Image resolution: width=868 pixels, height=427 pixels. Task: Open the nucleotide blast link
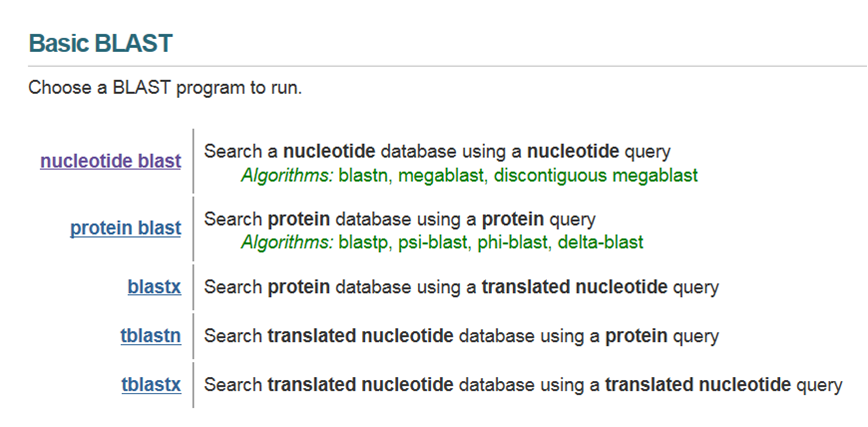pyautogui.click(x=110, y=160)
